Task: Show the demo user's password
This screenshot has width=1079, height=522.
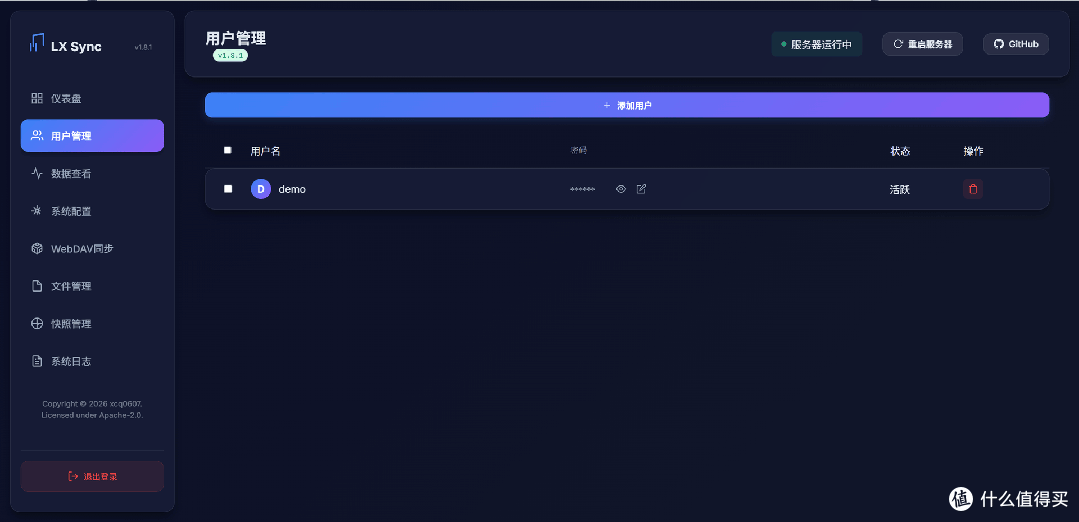Action: point(620,189)
